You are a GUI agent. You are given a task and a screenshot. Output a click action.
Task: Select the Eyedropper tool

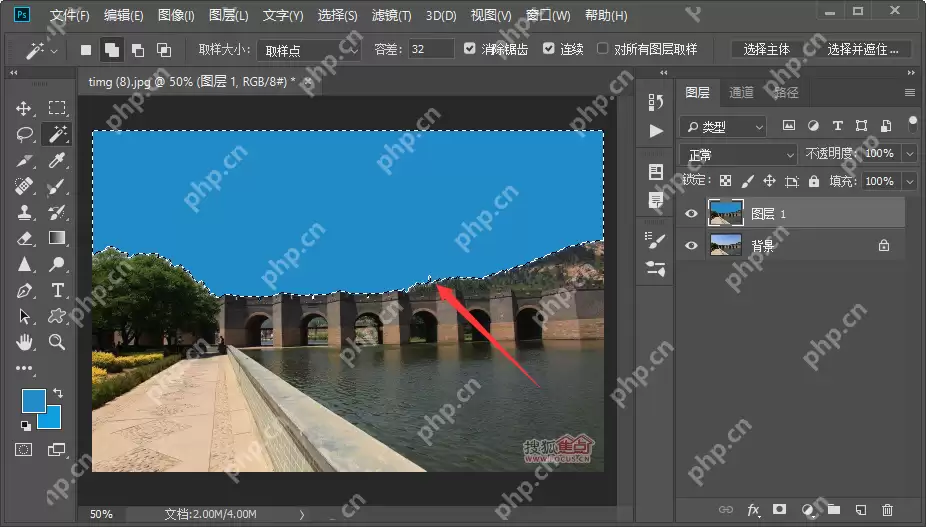click(57, 160)
